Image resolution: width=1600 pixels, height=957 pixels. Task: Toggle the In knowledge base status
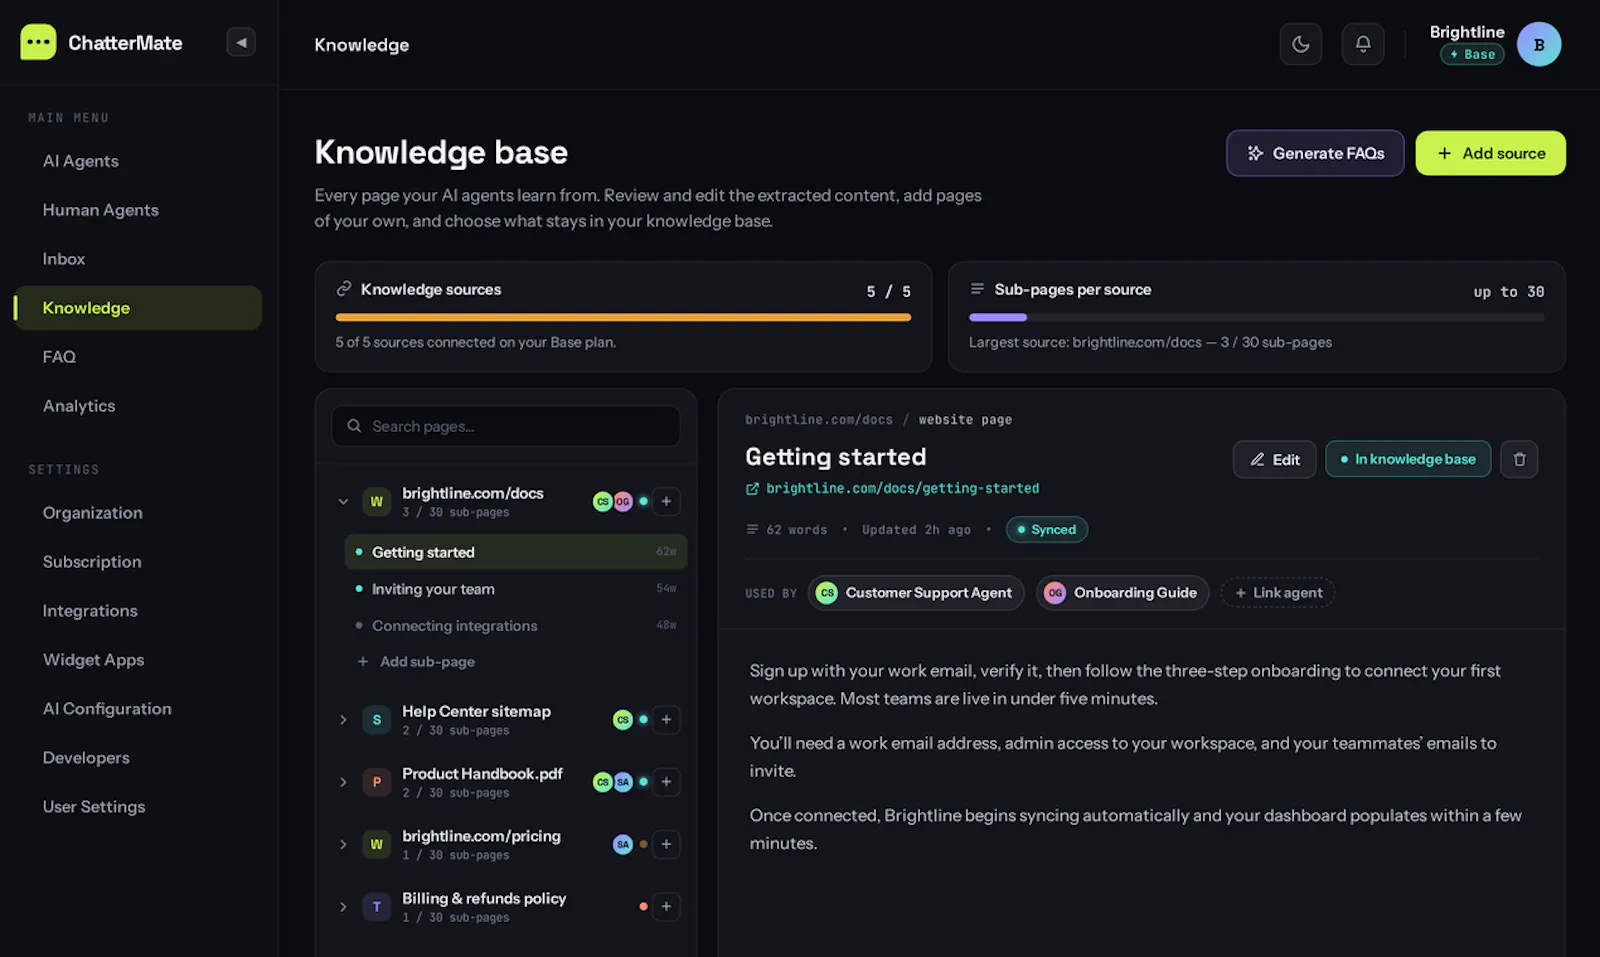[1408, 459]
